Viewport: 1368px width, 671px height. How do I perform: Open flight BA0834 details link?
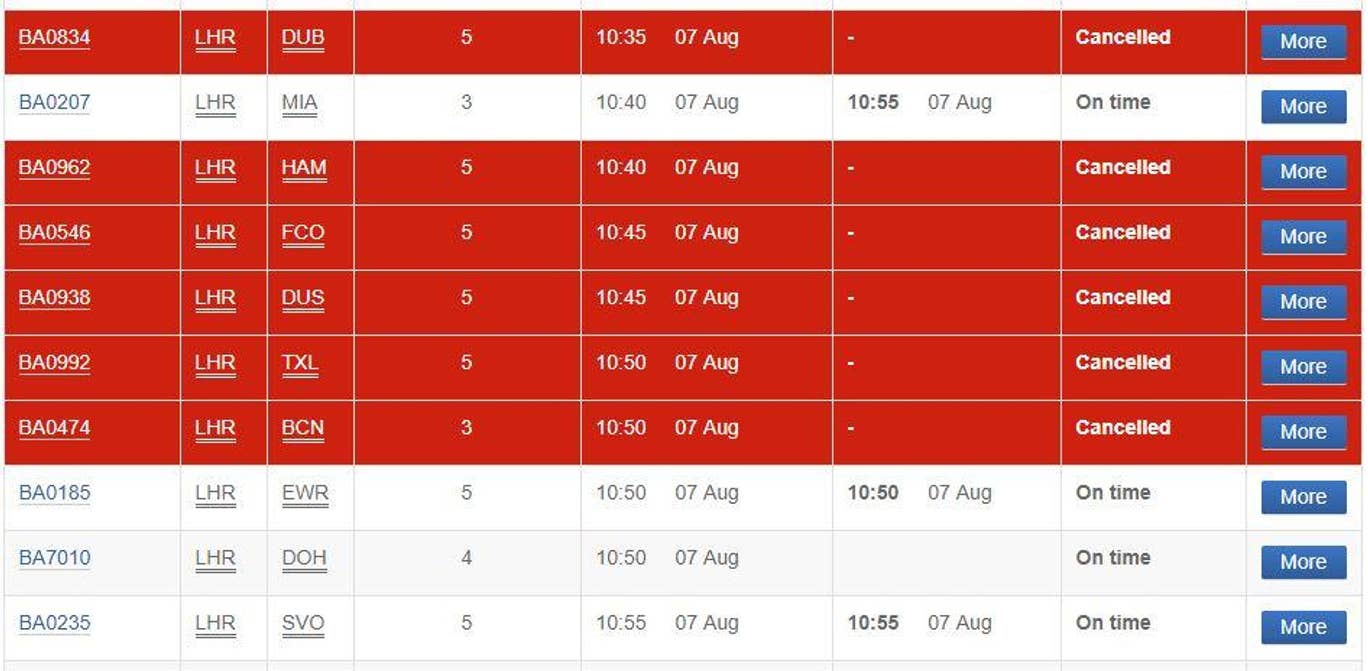(54, 38)
